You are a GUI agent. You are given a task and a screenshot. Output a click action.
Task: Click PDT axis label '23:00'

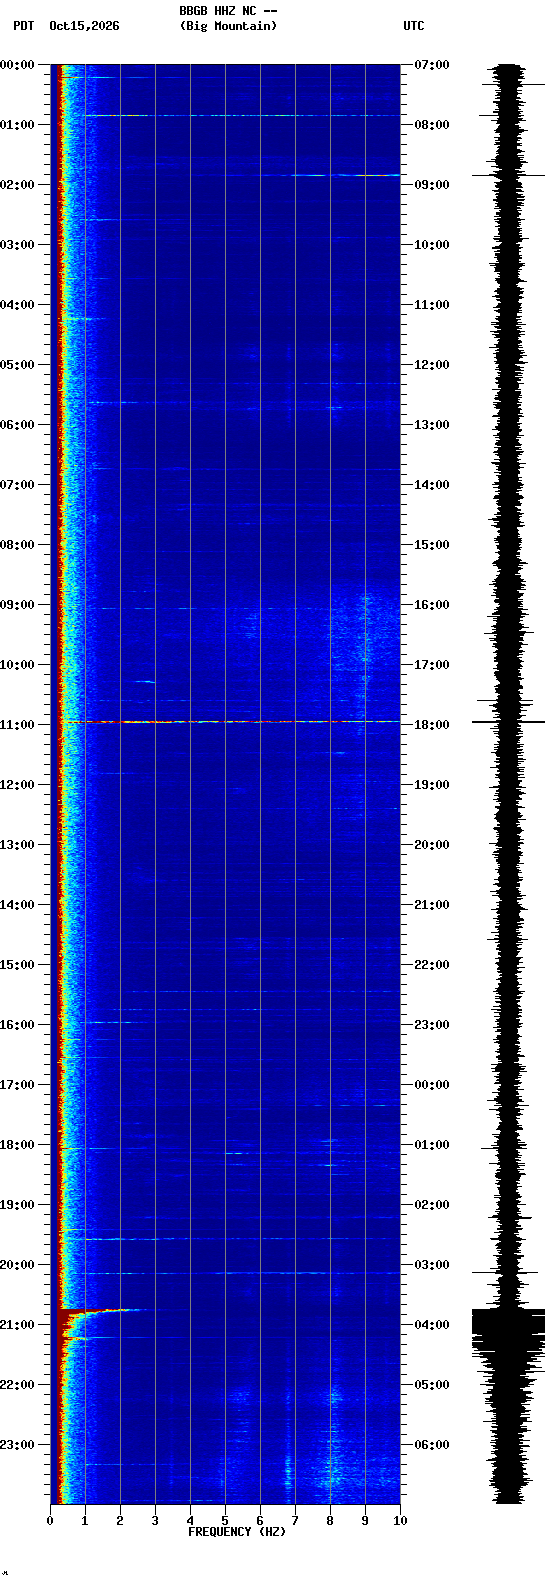point(17,1445)
